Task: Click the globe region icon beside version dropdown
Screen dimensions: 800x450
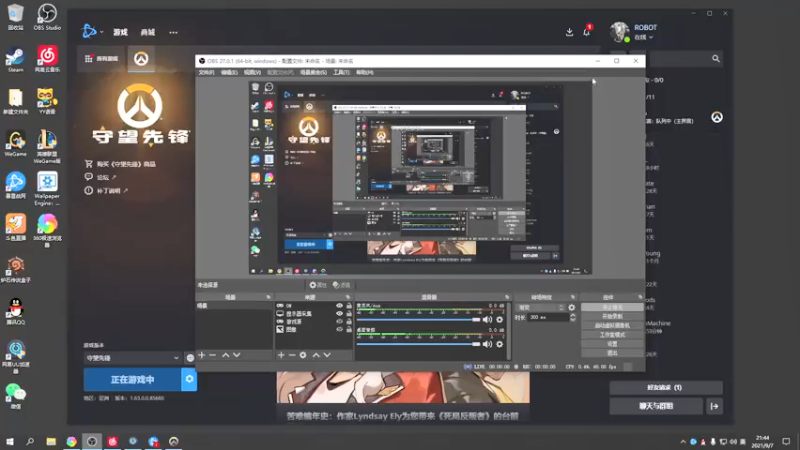Action: (190, 358)
